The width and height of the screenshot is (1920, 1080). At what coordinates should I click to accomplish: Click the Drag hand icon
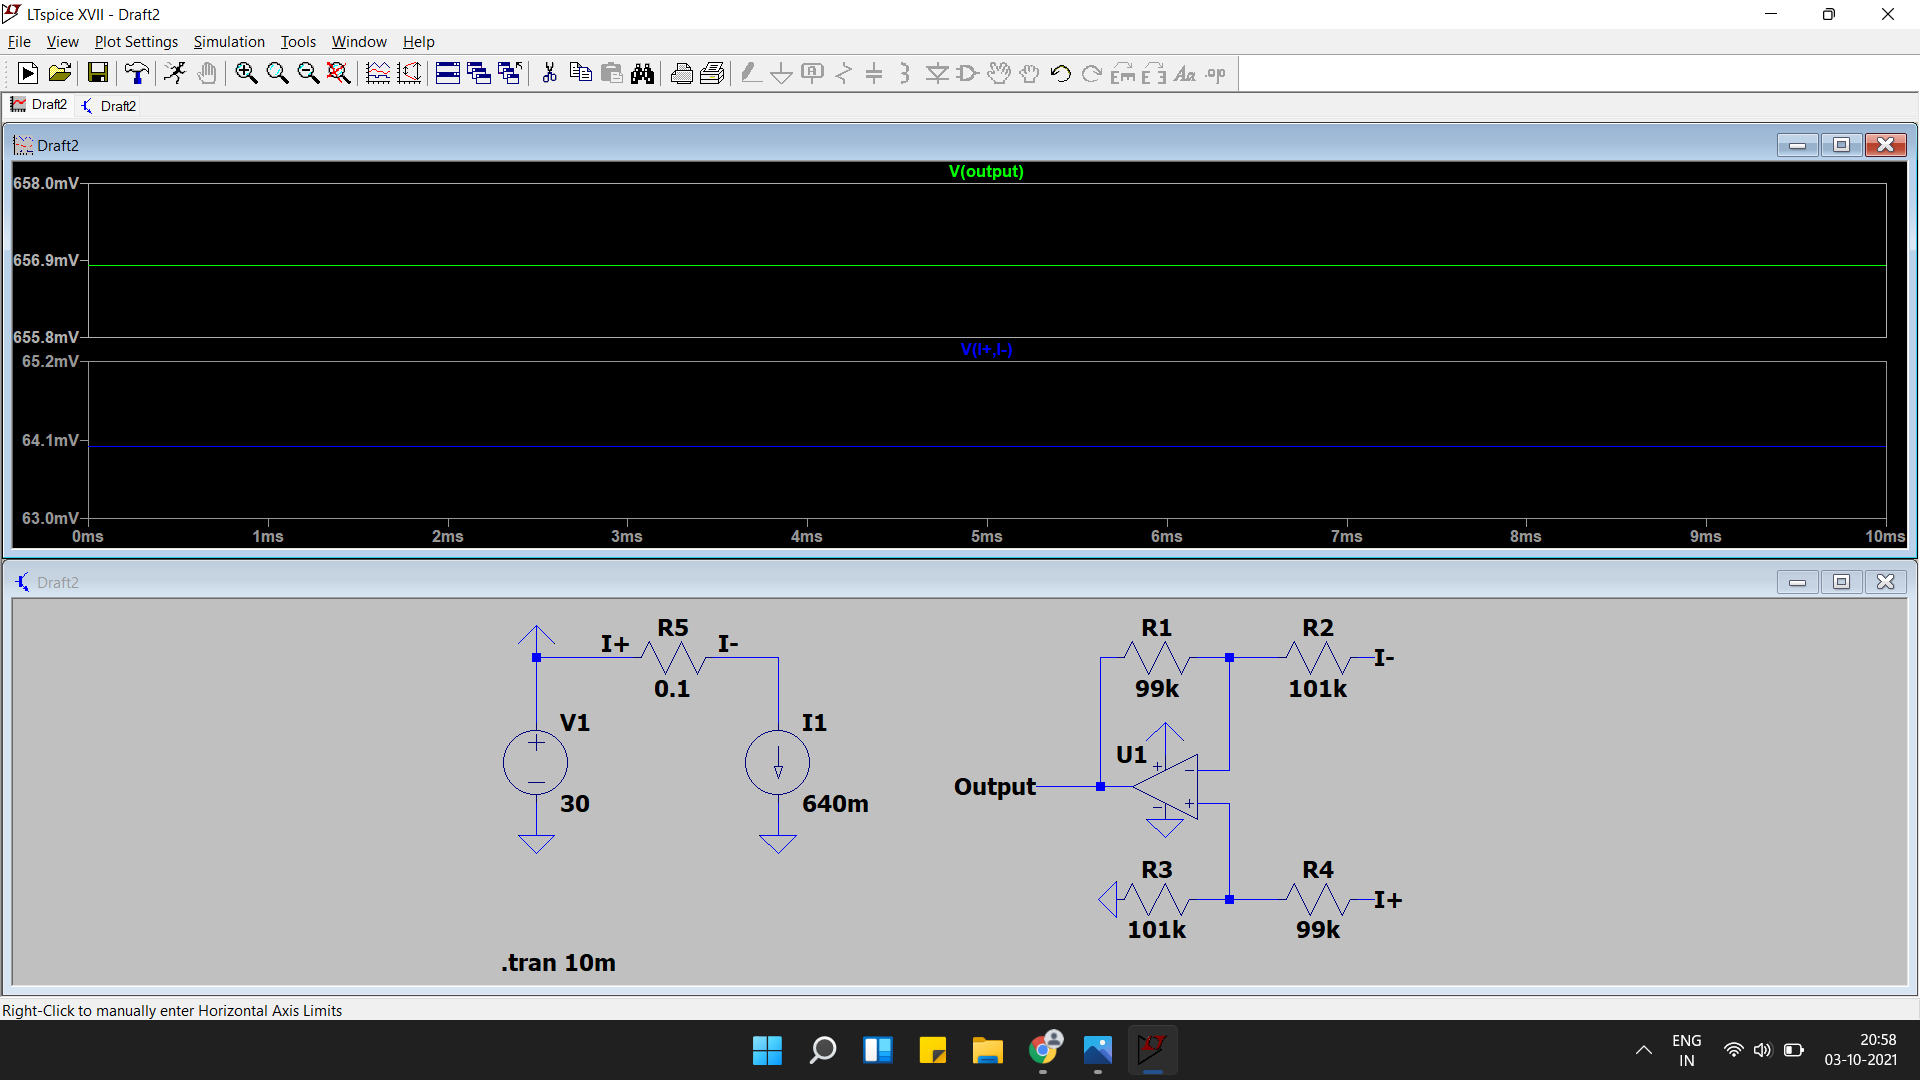pos(1030,73)
